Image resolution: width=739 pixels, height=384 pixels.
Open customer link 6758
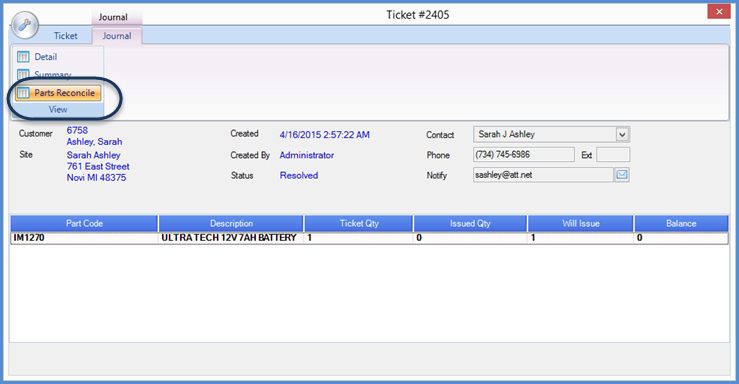[x=77, y=131]
